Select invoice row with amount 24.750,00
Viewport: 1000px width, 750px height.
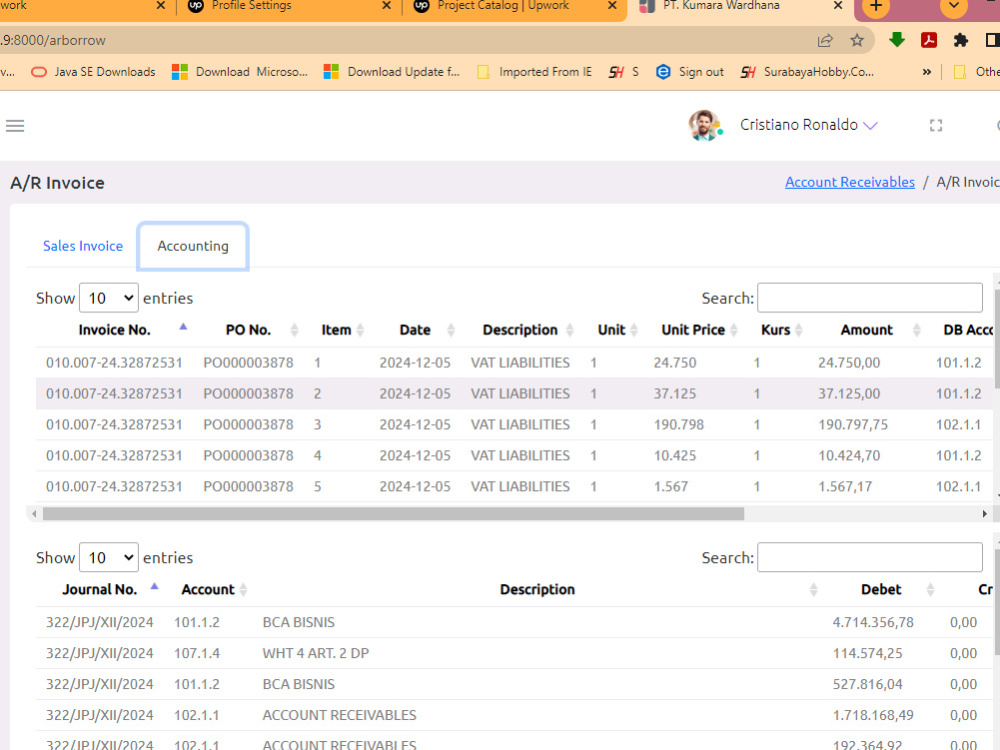[514, 363]
